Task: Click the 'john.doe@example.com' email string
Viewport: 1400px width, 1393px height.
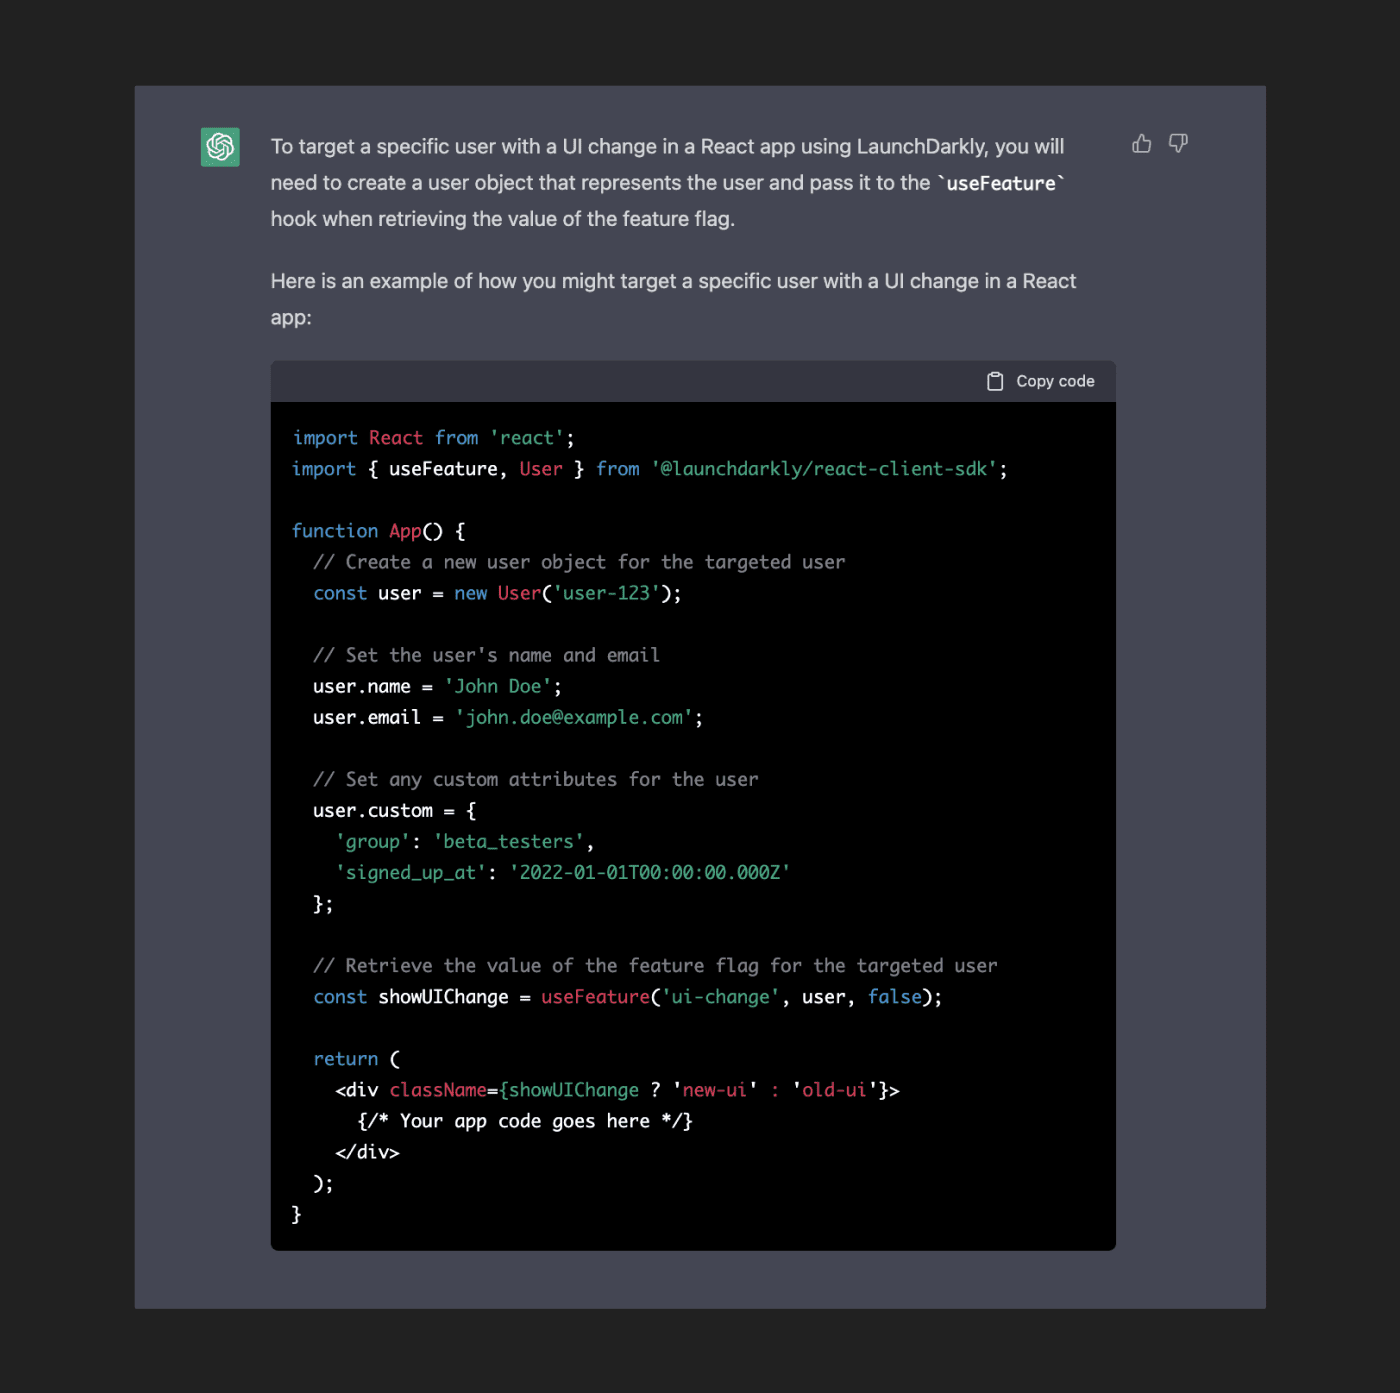Action: [x=574, y=717]
